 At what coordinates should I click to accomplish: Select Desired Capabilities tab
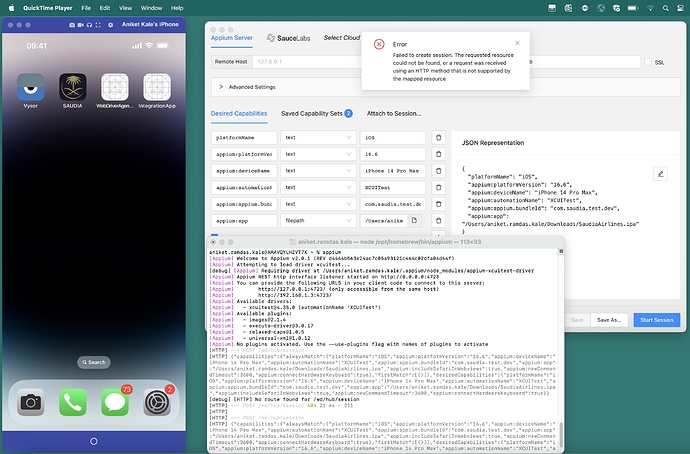tap(239, 114)
